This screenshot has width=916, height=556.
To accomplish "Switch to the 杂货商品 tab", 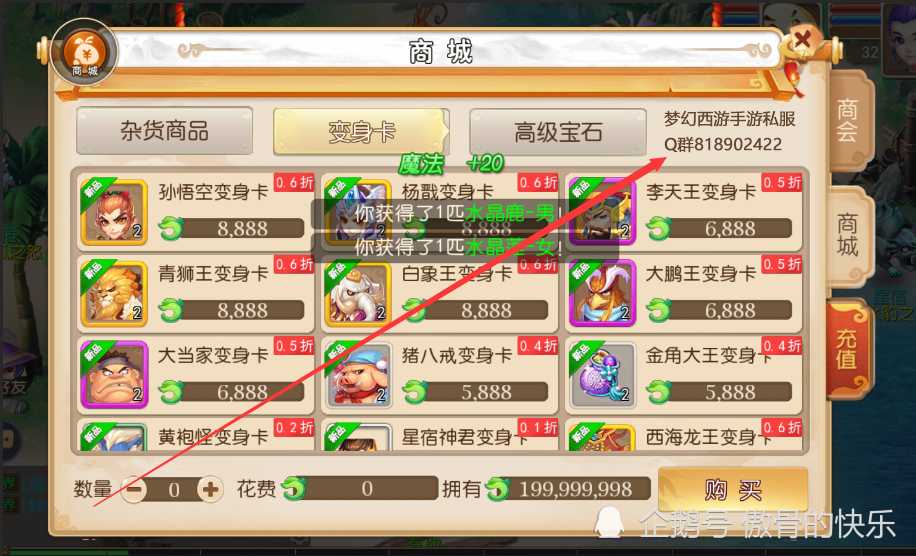I will 165,131.
